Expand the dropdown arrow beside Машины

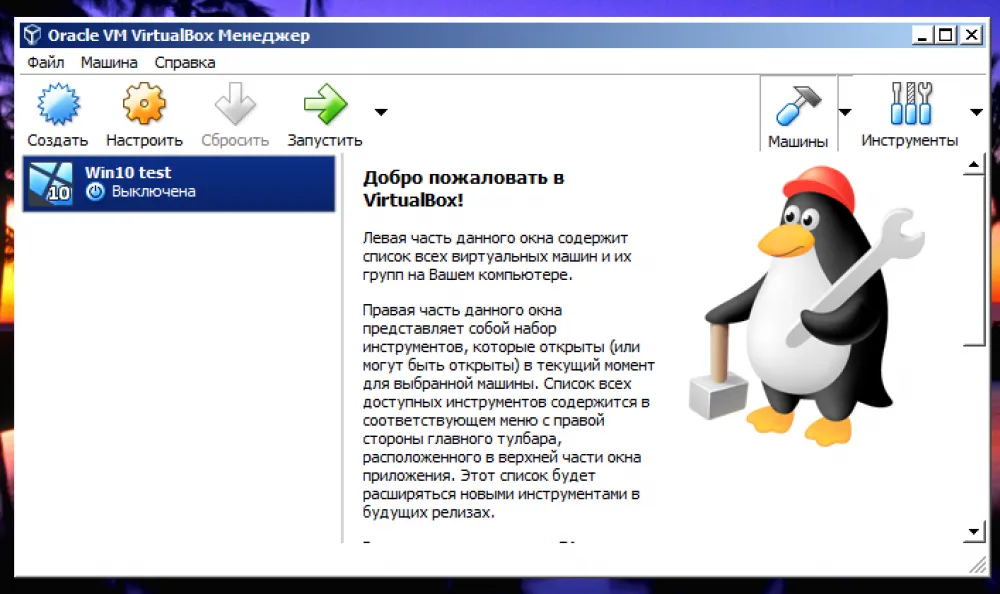pyautogui.click(x=845, y=112)
